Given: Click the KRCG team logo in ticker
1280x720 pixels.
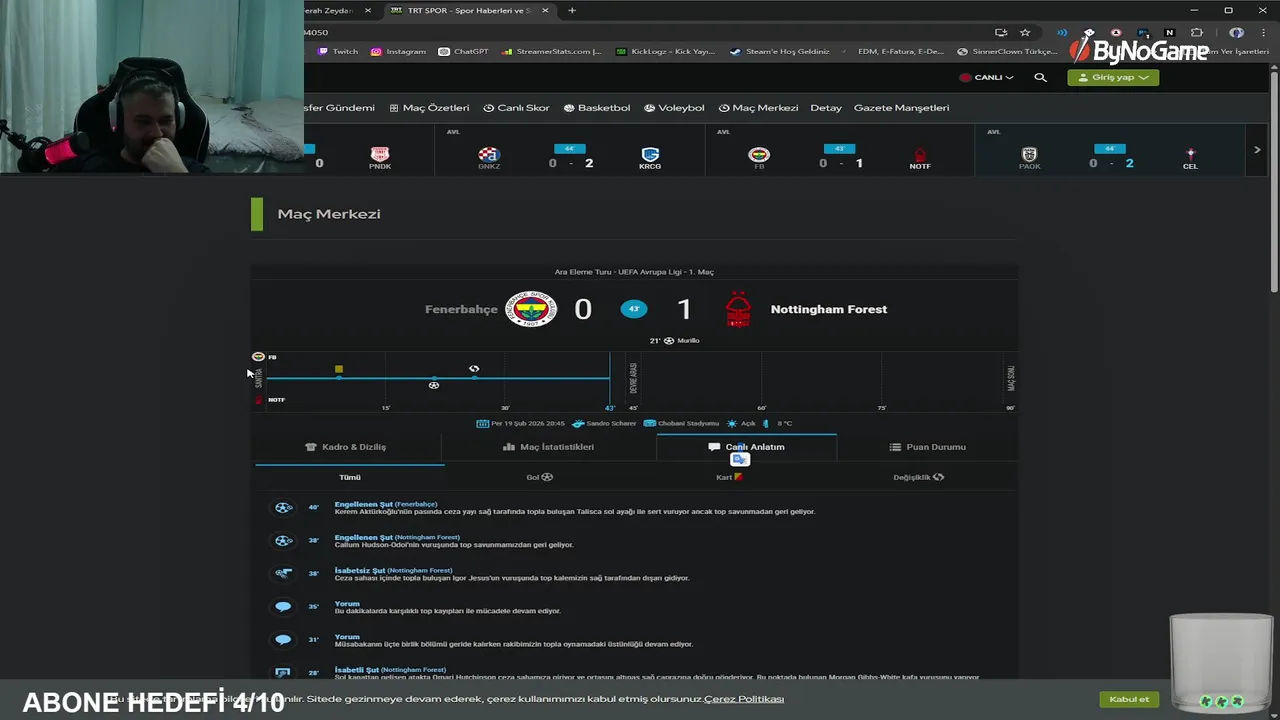Looking at the screenshot, I should tap(650, 154).
